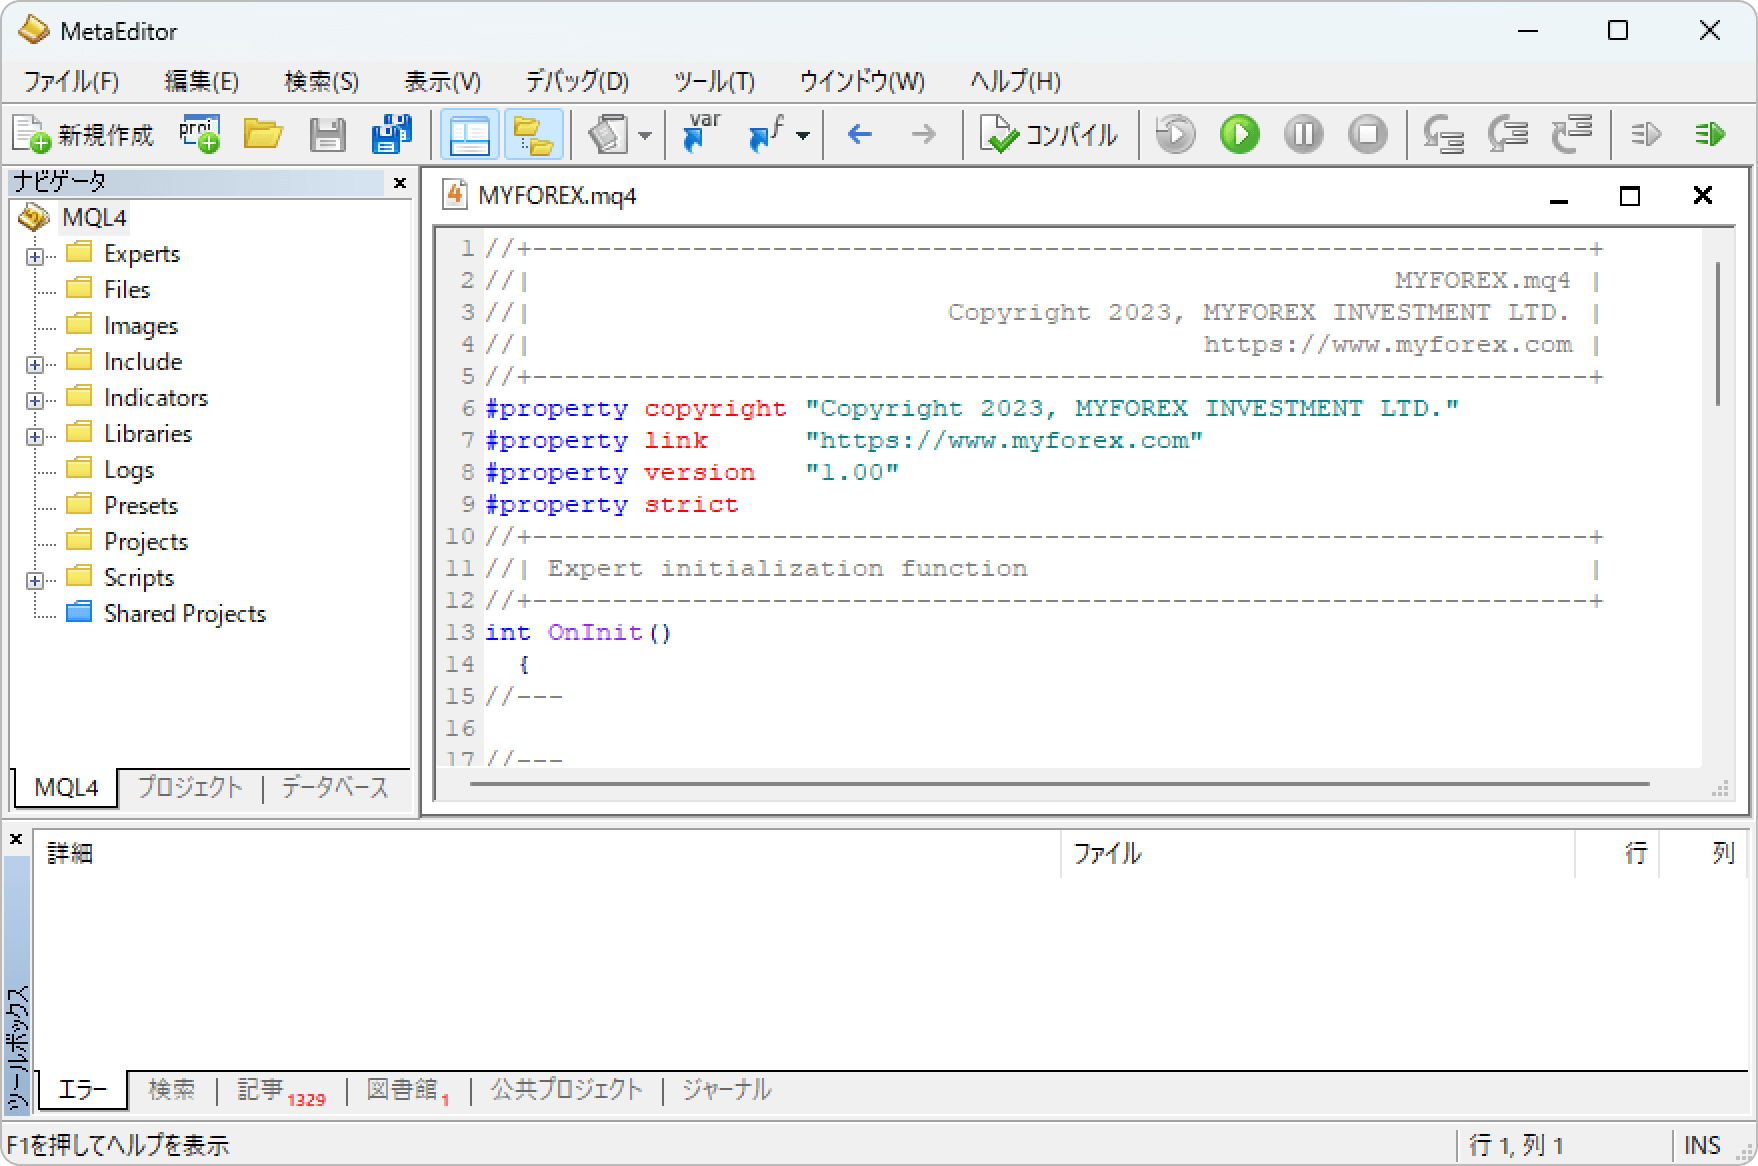Open the View (表示) menu
The height and width of the screenshot is (1166, 1758).
pos(442,81)
